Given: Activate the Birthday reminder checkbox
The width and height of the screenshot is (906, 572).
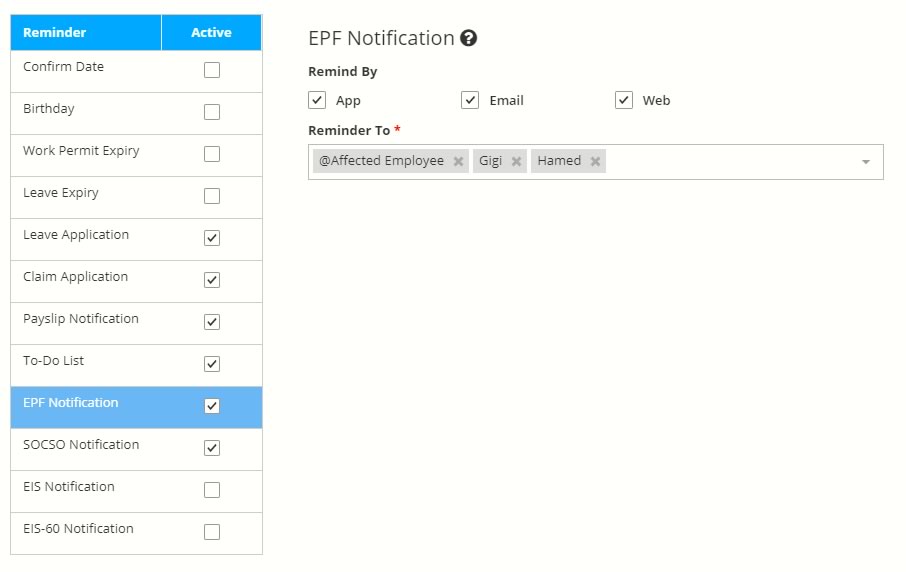Looking at the screenshot, I should 212,112.
